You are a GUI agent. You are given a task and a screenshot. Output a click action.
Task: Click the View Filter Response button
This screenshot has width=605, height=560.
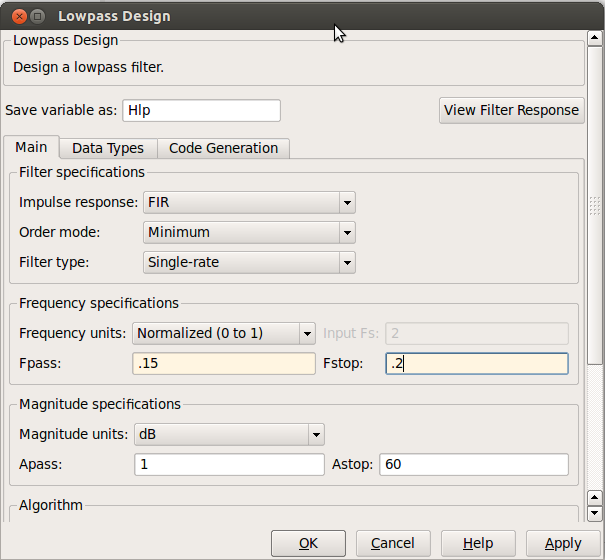tap(511, 110)
